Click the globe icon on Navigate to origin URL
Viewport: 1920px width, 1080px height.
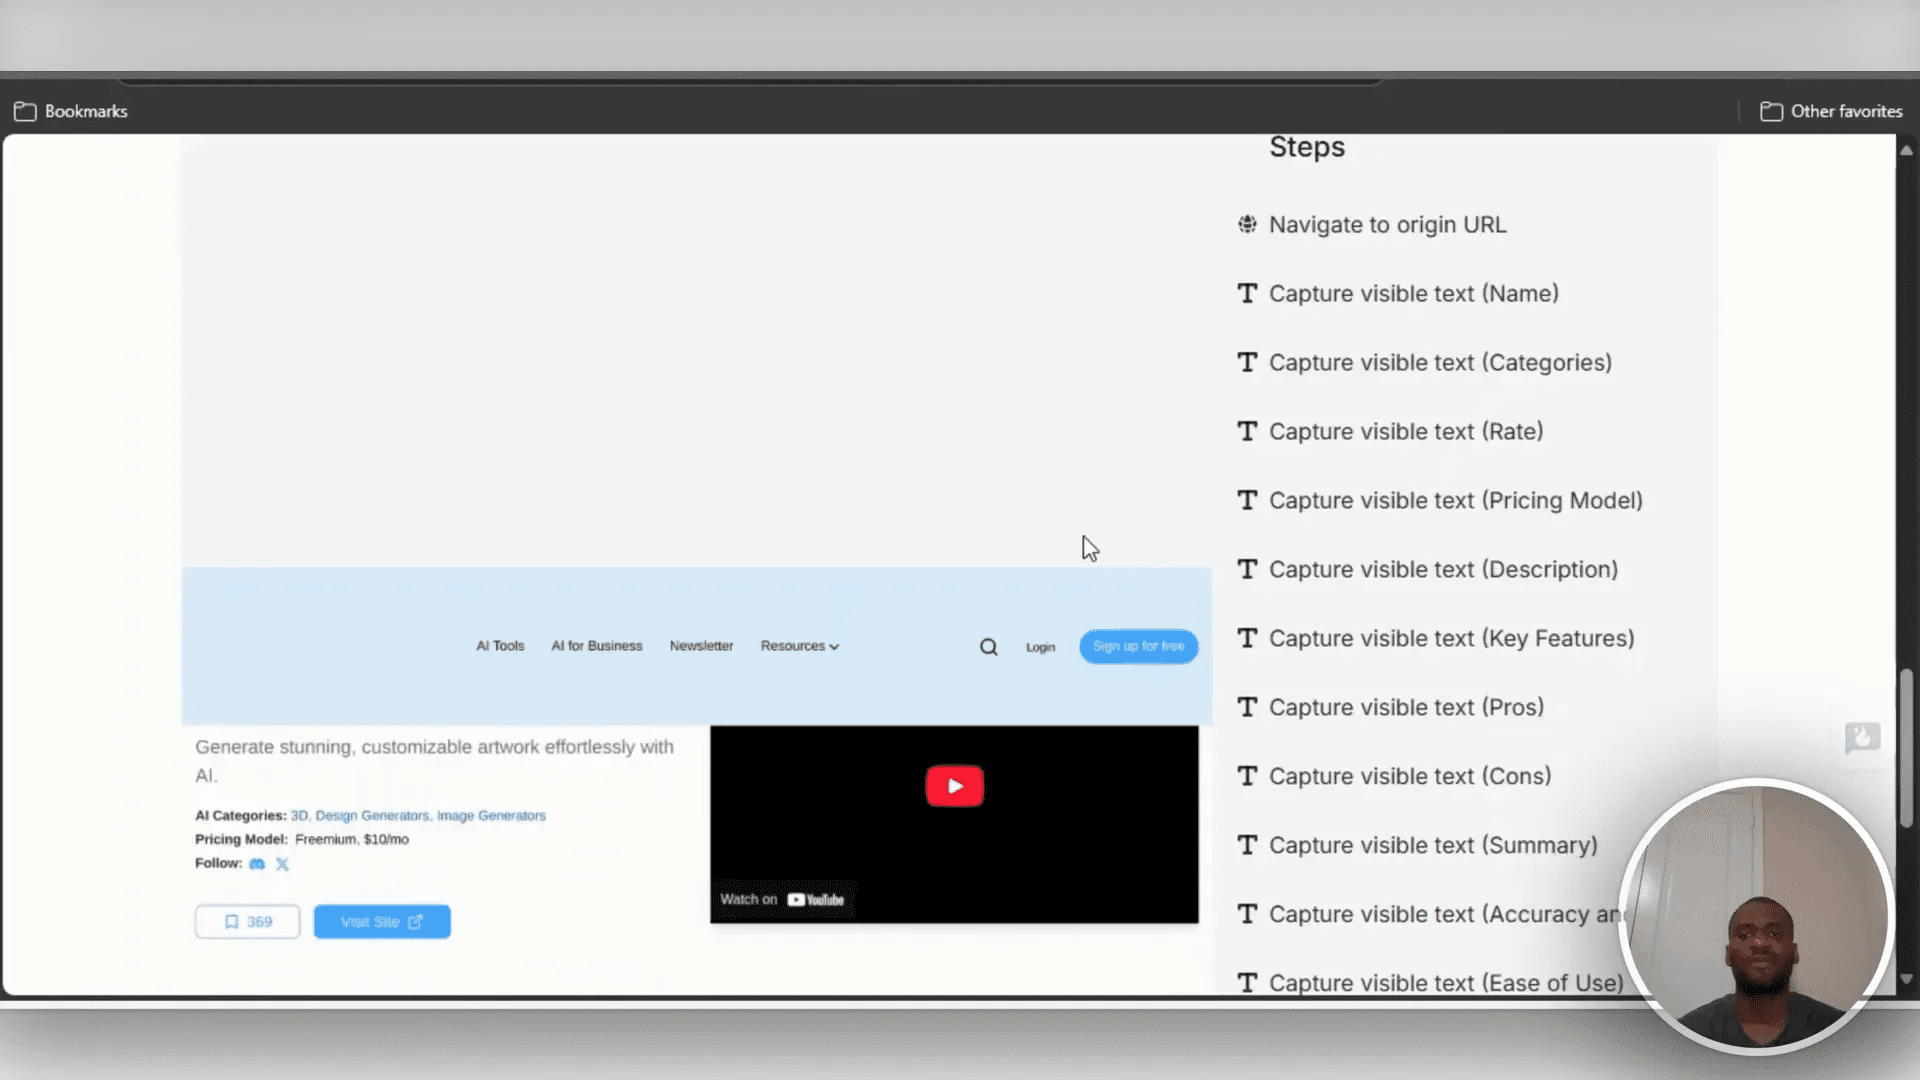1247,224
